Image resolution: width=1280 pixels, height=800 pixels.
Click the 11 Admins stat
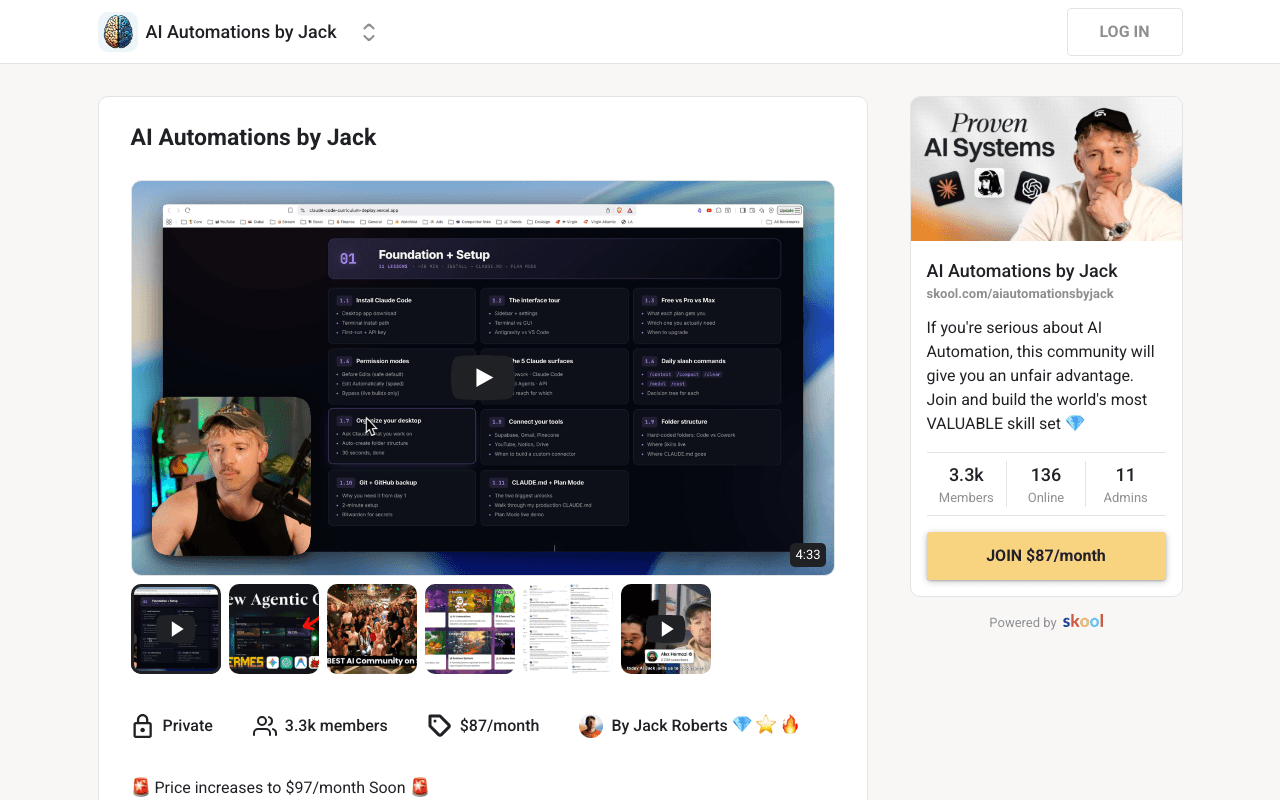click(1126, 484)
